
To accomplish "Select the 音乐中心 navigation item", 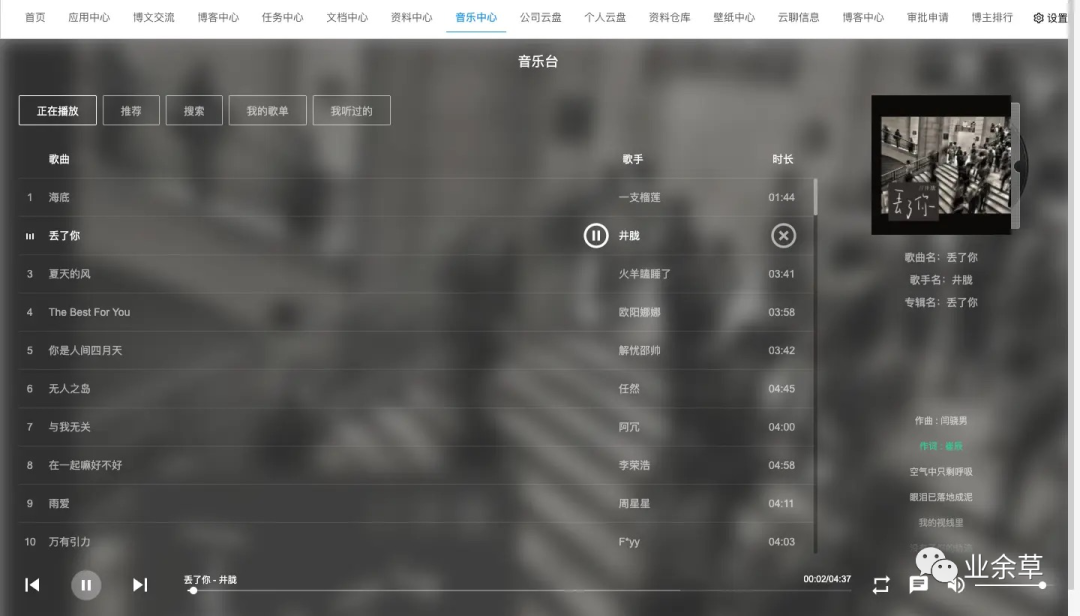I will [x=476, y=17].
